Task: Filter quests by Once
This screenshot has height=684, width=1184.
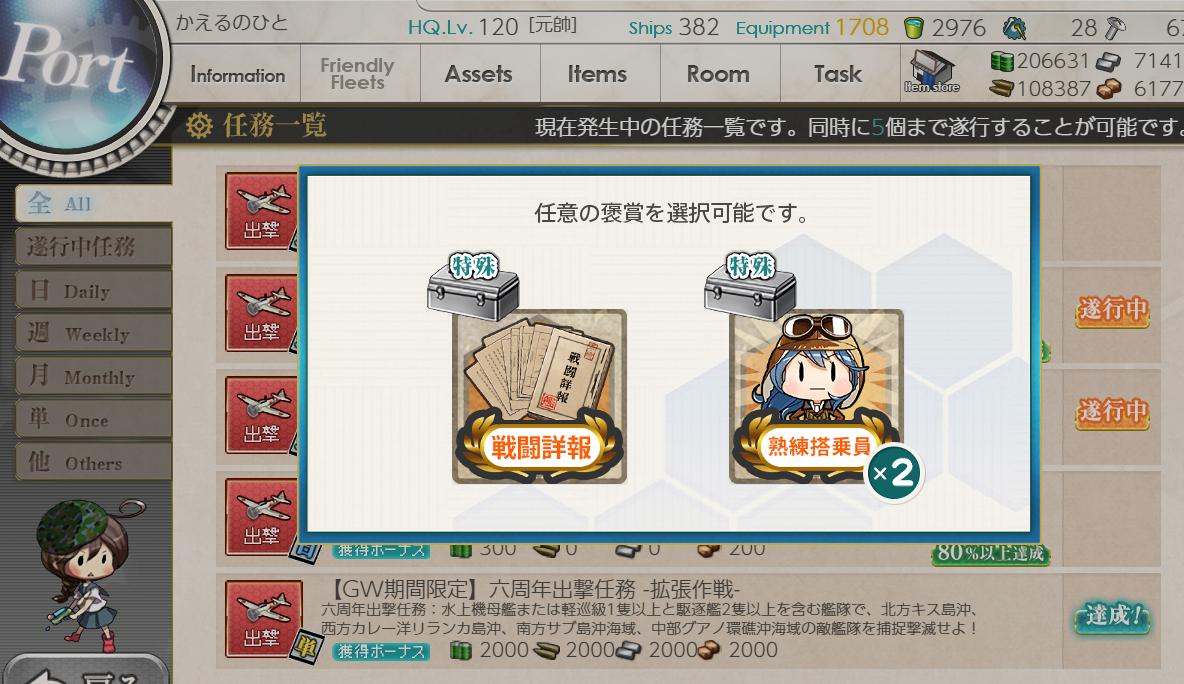Action: point(94,420)
